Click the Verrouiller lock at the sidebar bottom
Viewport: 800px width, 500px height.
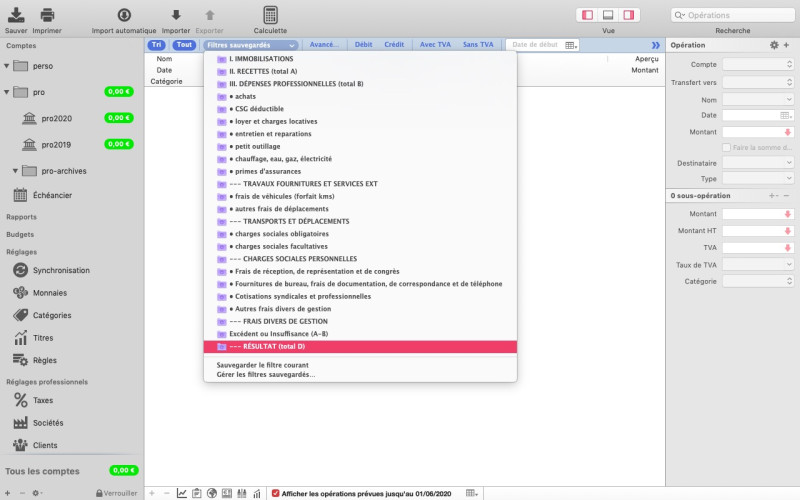[x=116, y=493]
